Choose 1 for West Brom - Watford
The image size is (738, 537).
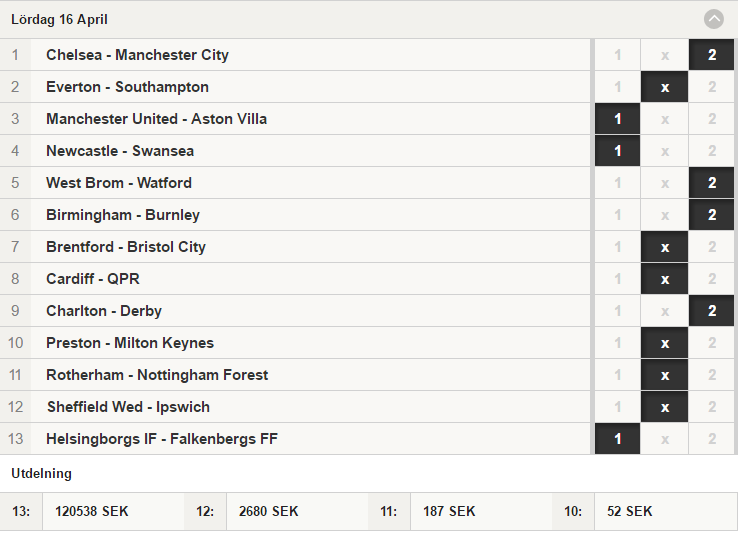[x=618, y=183]
